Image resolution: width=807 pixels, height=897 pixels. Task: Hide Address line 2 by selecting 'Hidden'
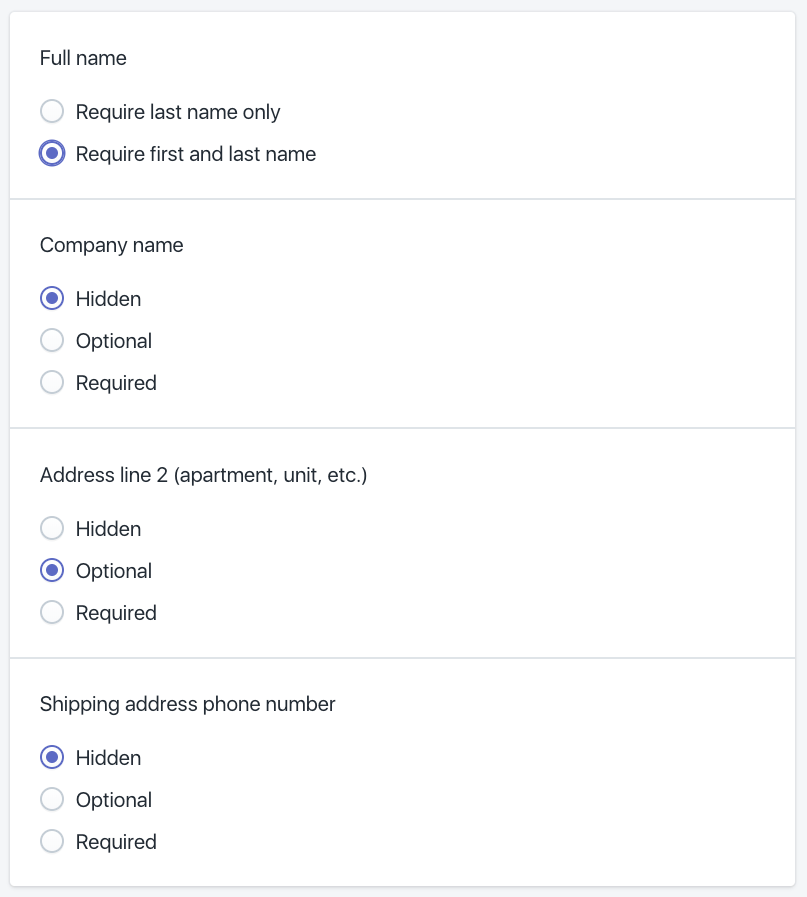[52, 528]
